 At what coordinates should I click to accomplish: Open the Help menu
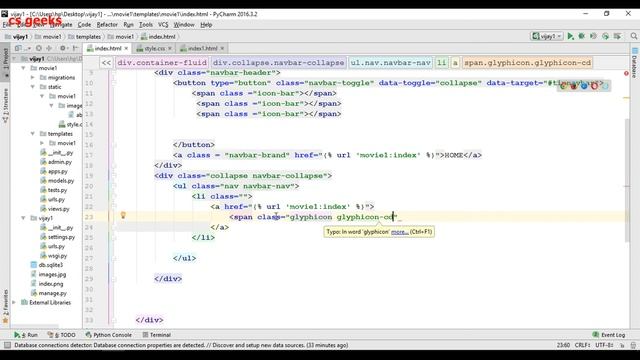[x=206, y=24]
